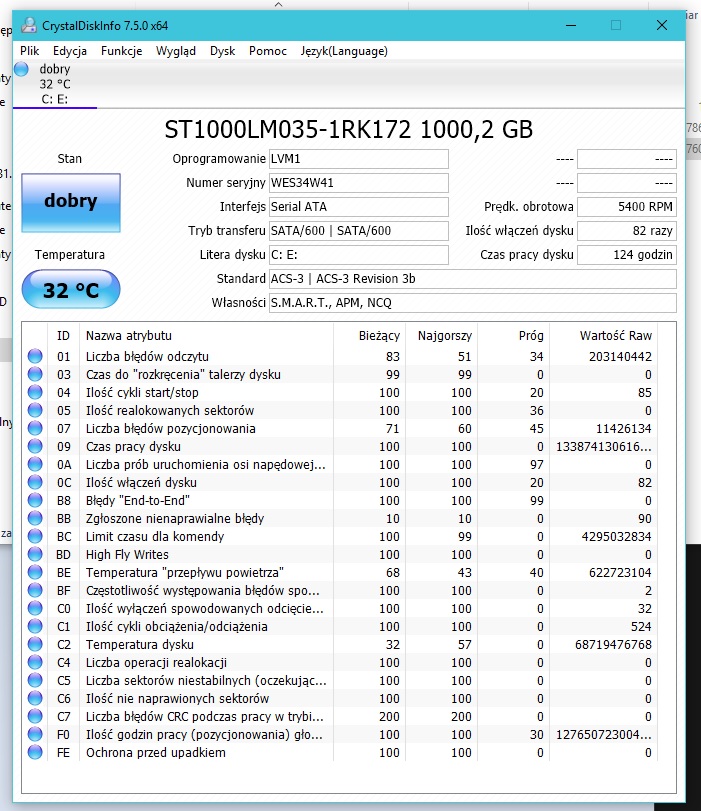Click status circle for attribute F0 row
This screenshot has height=811, width=701.
click(35, 734)
